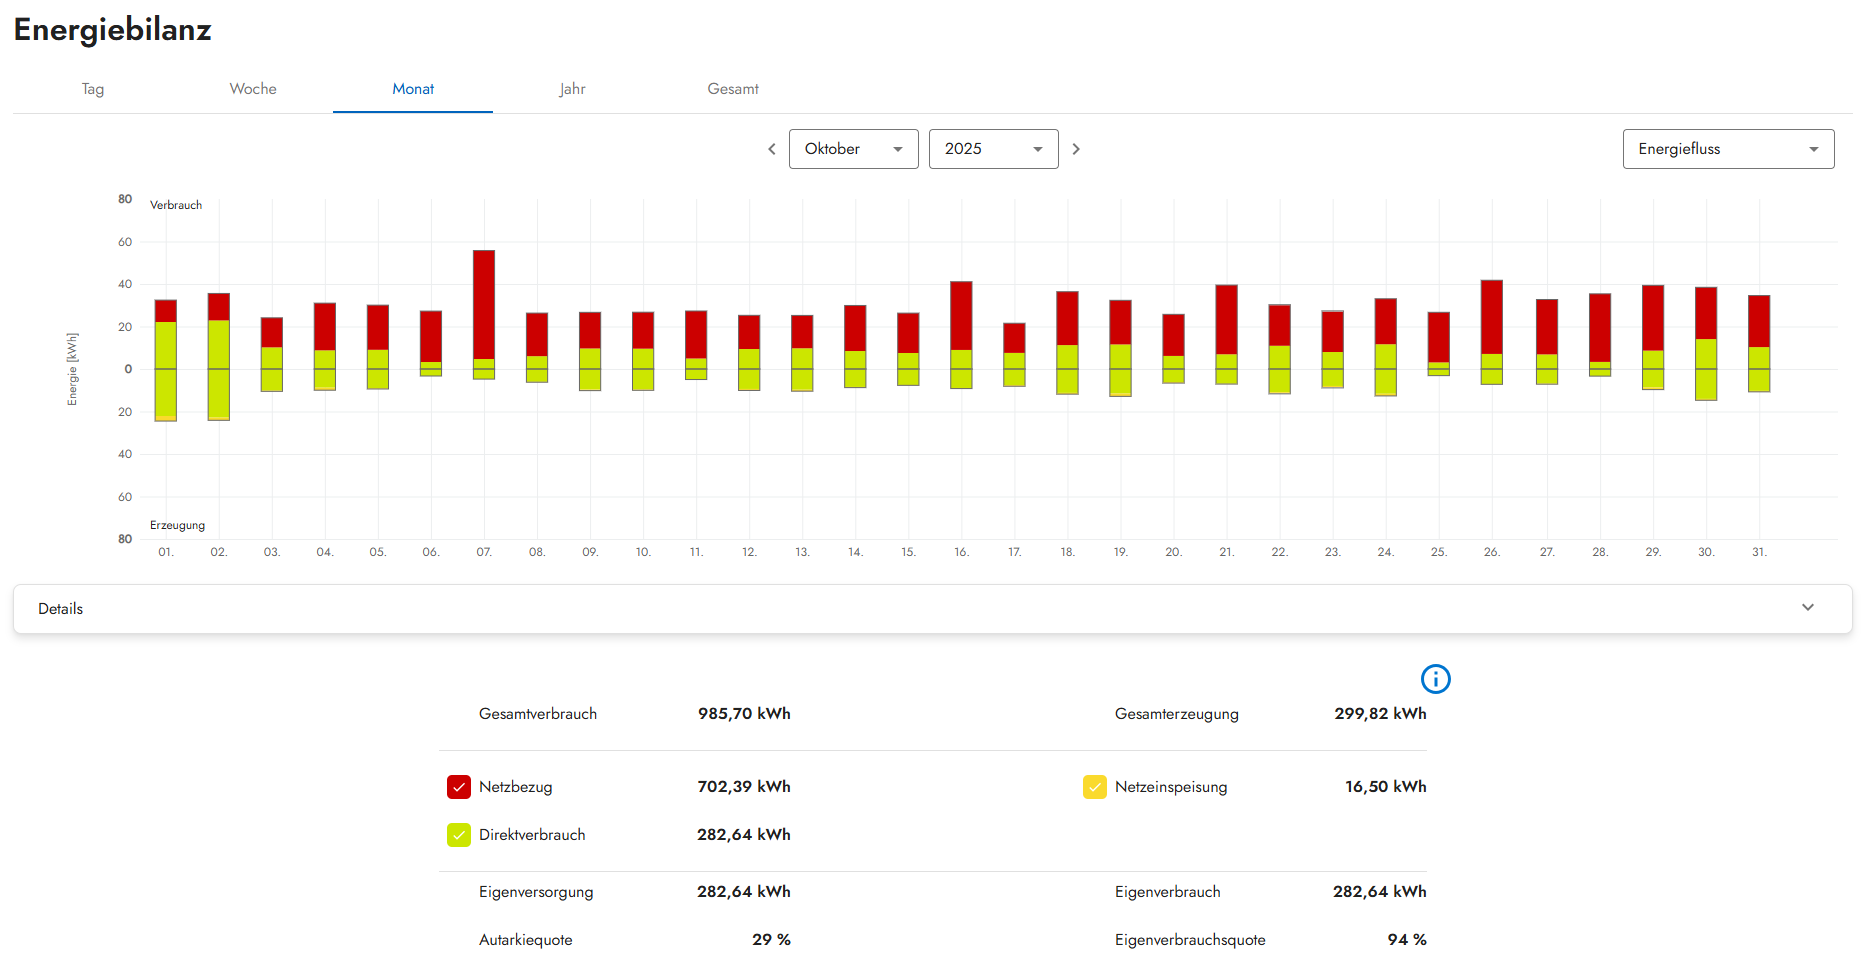Expand the Details panel chevron
This screenshot has height=978, width=1866.
tap(1807, 608)
